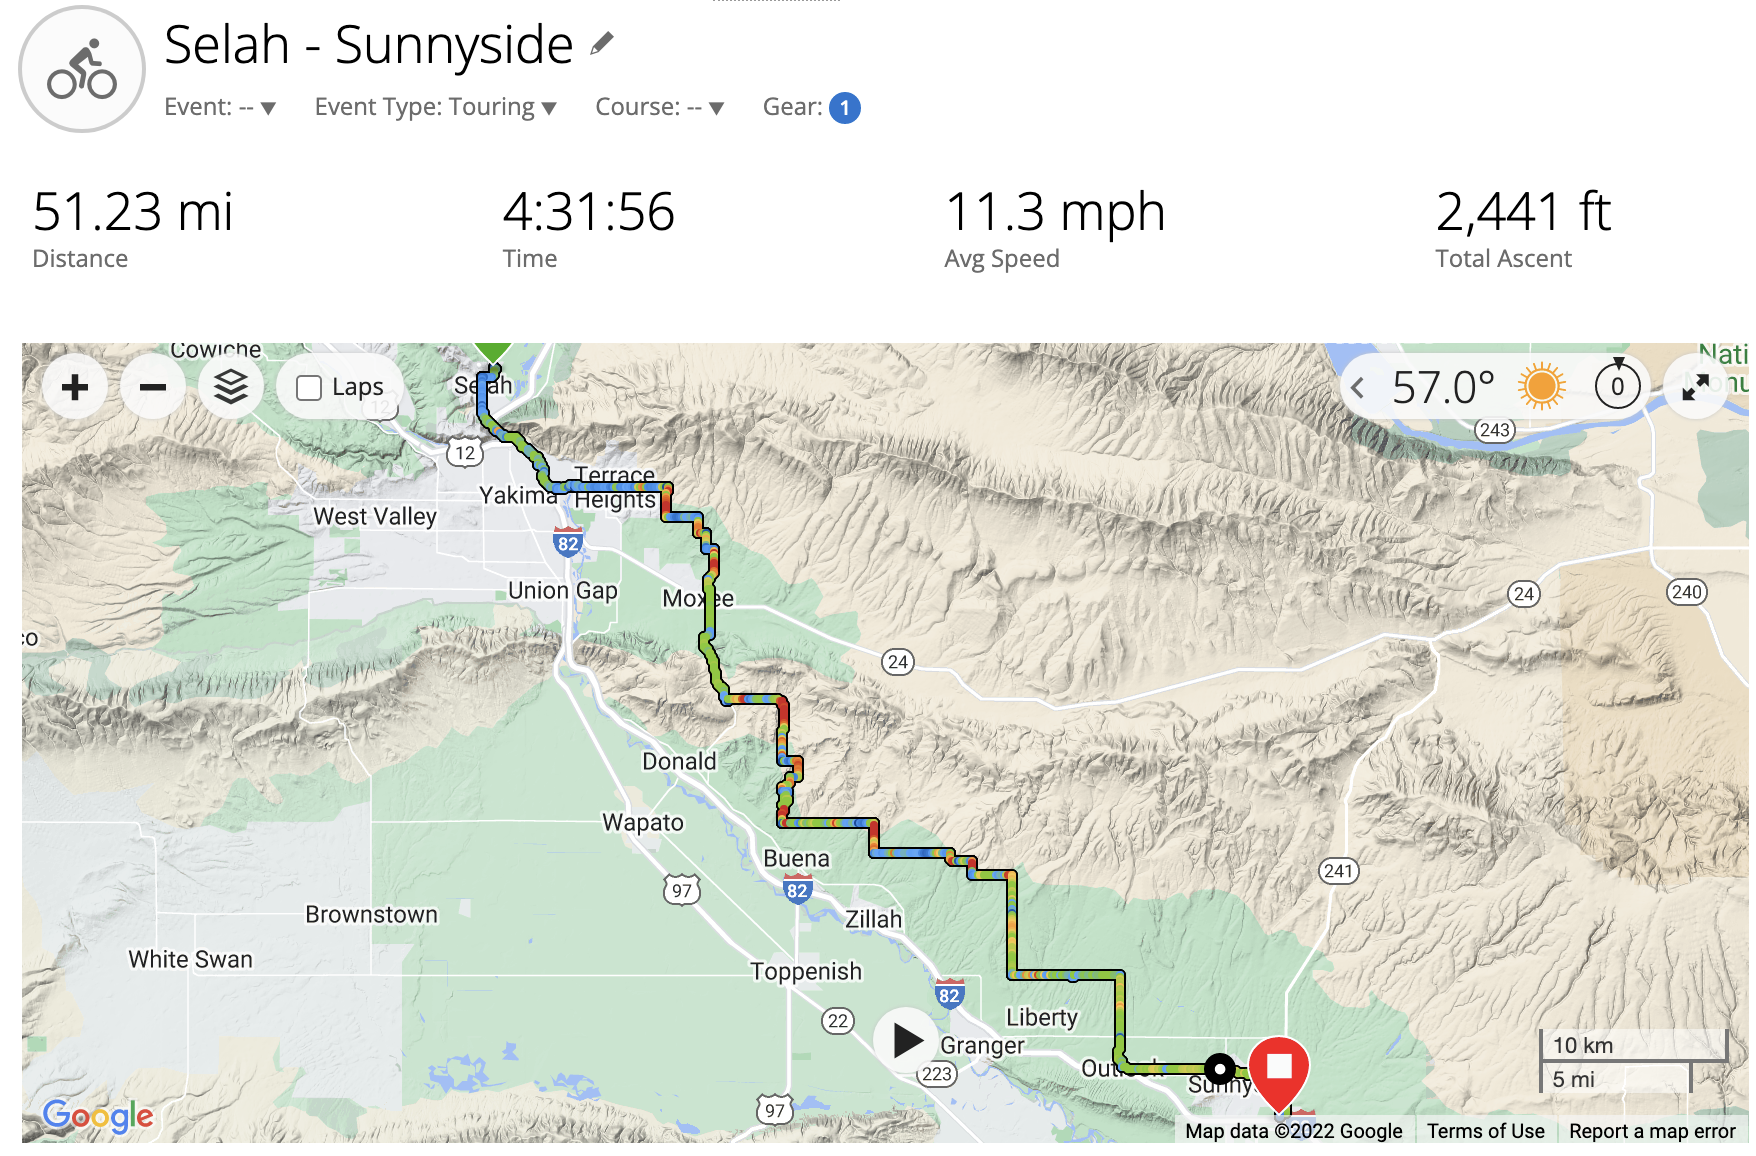Click Report a map error link
Image resolution: width=1756 pixels, height=1156 pixels.
tap(1652, 1131)
